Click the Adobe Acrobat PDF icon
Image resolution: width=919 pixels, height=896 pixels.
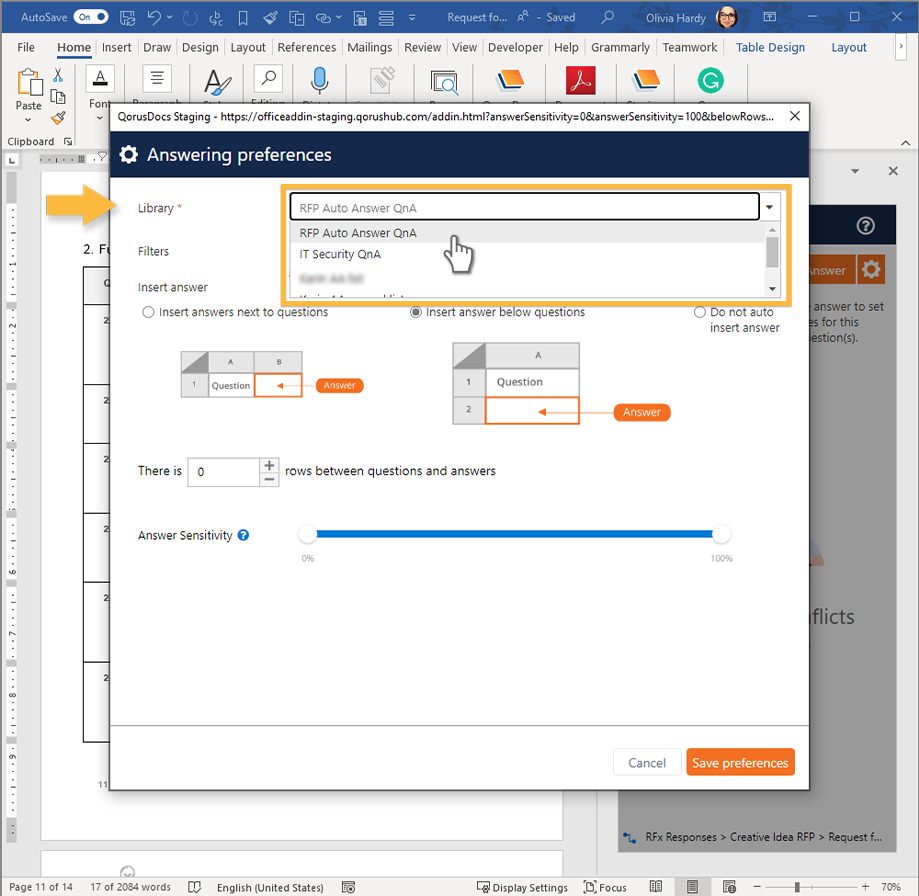[580, 80]
